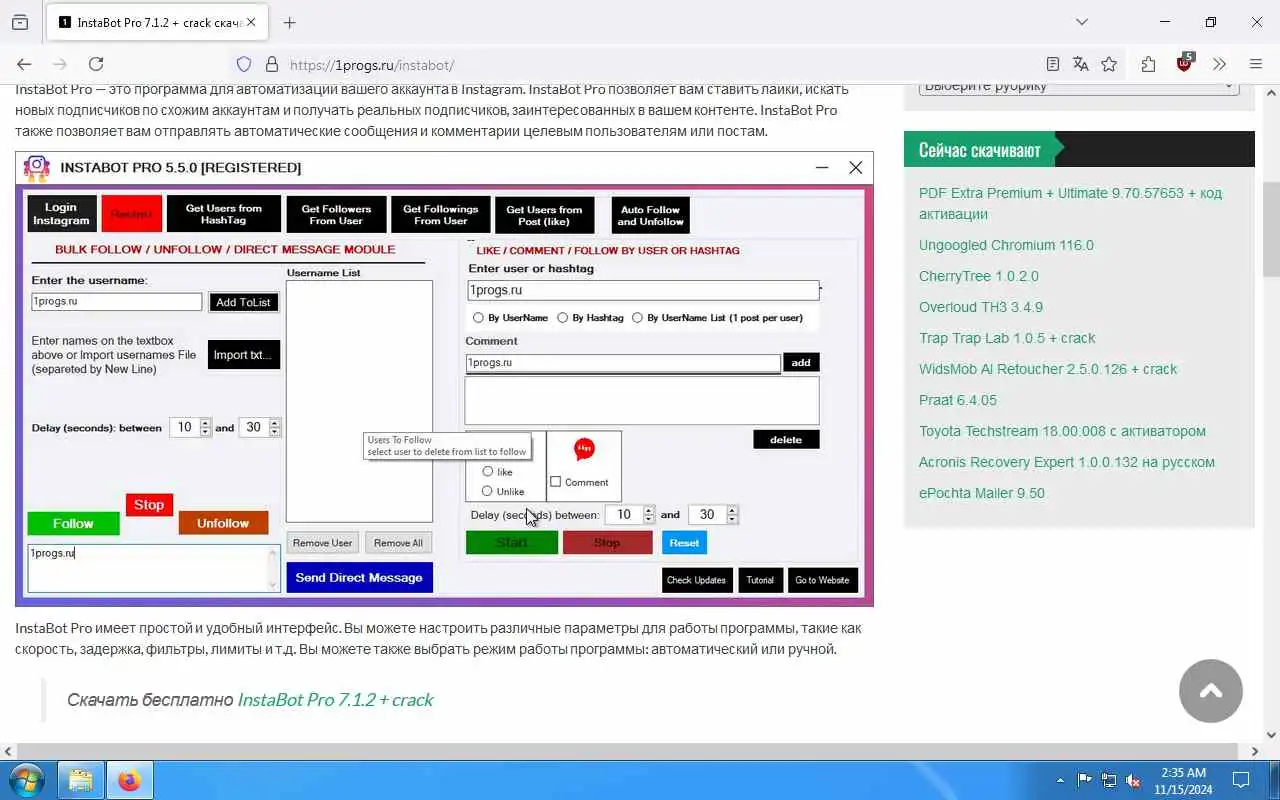Click the green Follow button in screenshot
The height and width of the screenshot is (800, 1280).
(x=73, y=523)
